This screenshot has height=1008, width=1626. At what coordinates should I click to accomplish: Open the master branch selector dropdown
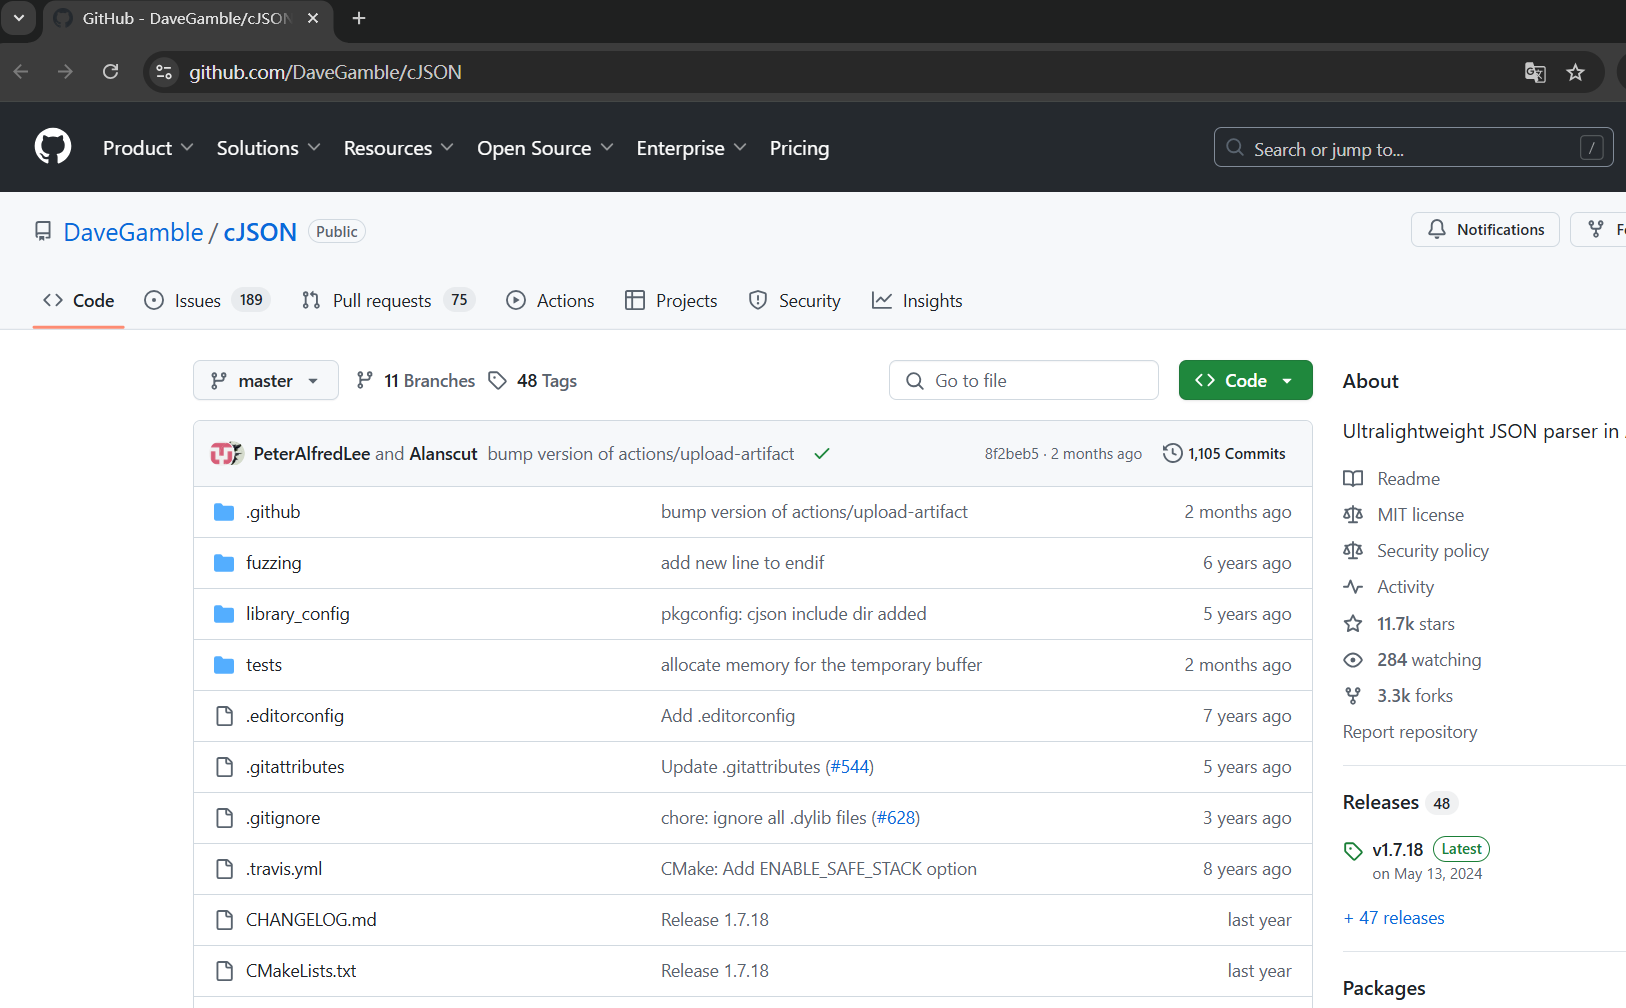coord(266,380)
